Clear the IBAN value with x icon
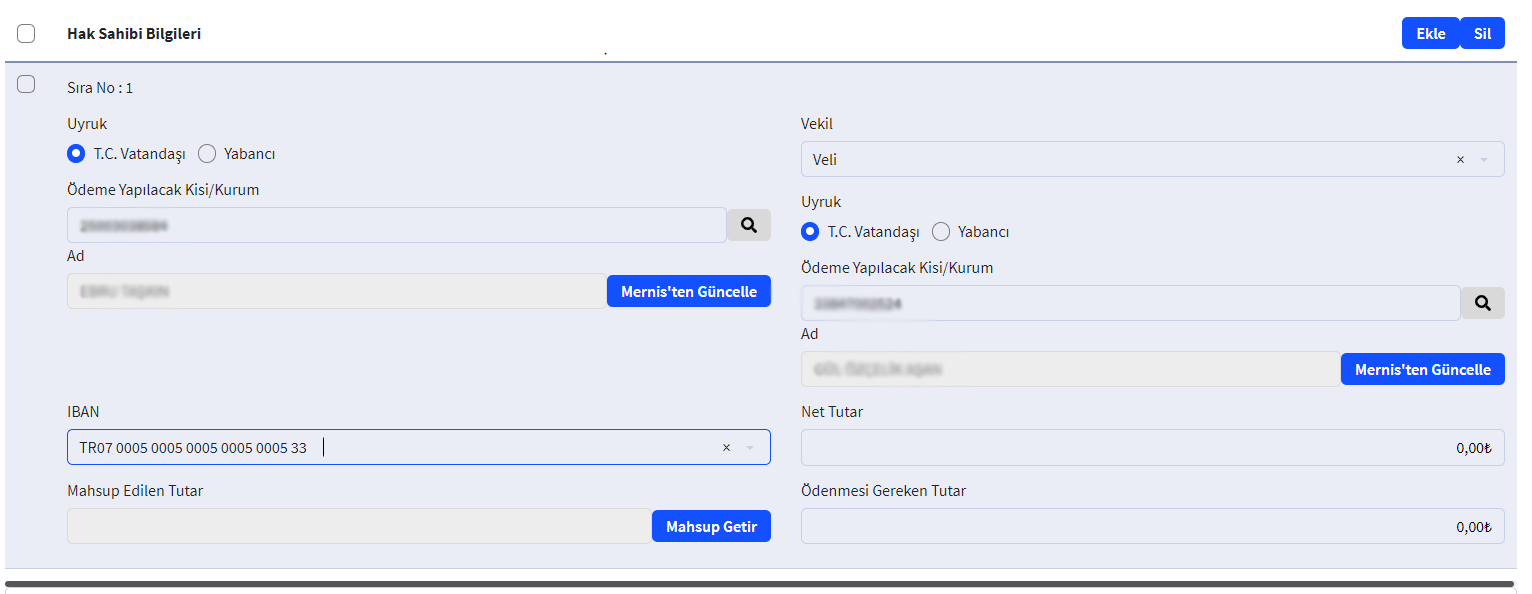Viewport: 1532px width, 594px height. [726, 448]
